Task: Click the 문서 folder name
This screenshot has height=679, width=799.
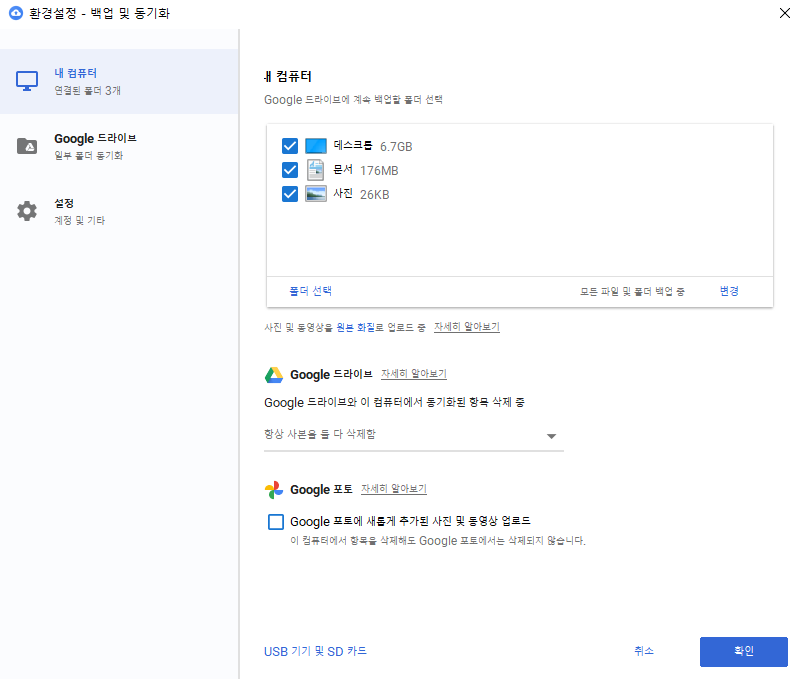Action: [x=342, y=169]
